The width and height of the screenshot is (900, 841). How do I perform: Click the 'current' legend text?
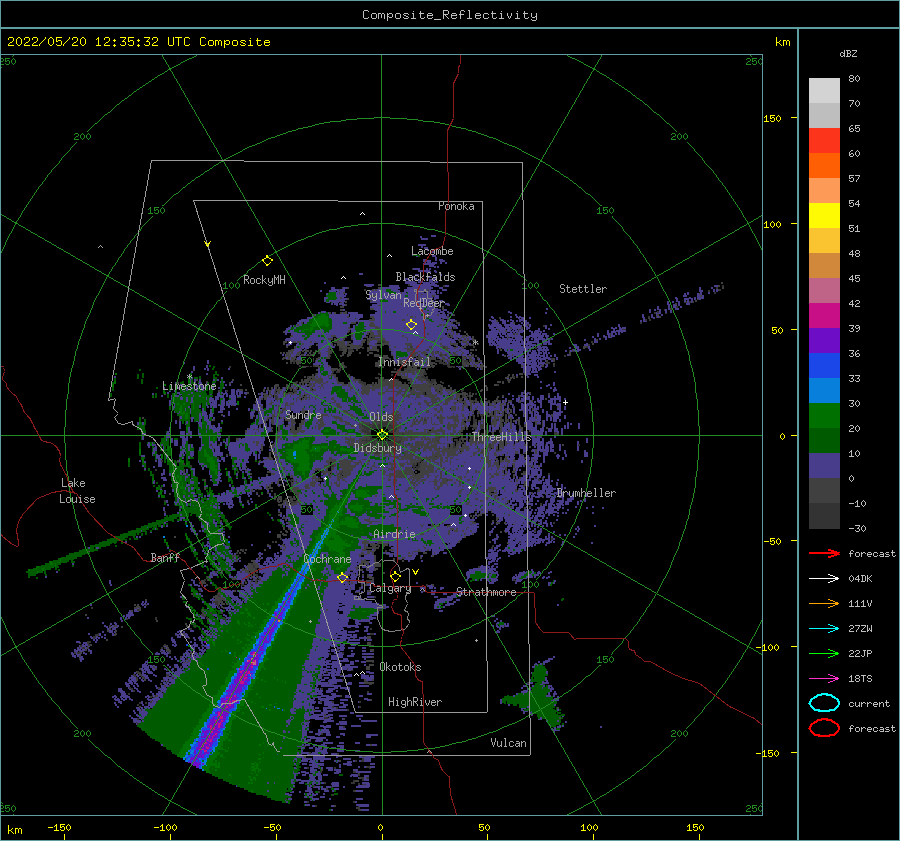[869, 703]
